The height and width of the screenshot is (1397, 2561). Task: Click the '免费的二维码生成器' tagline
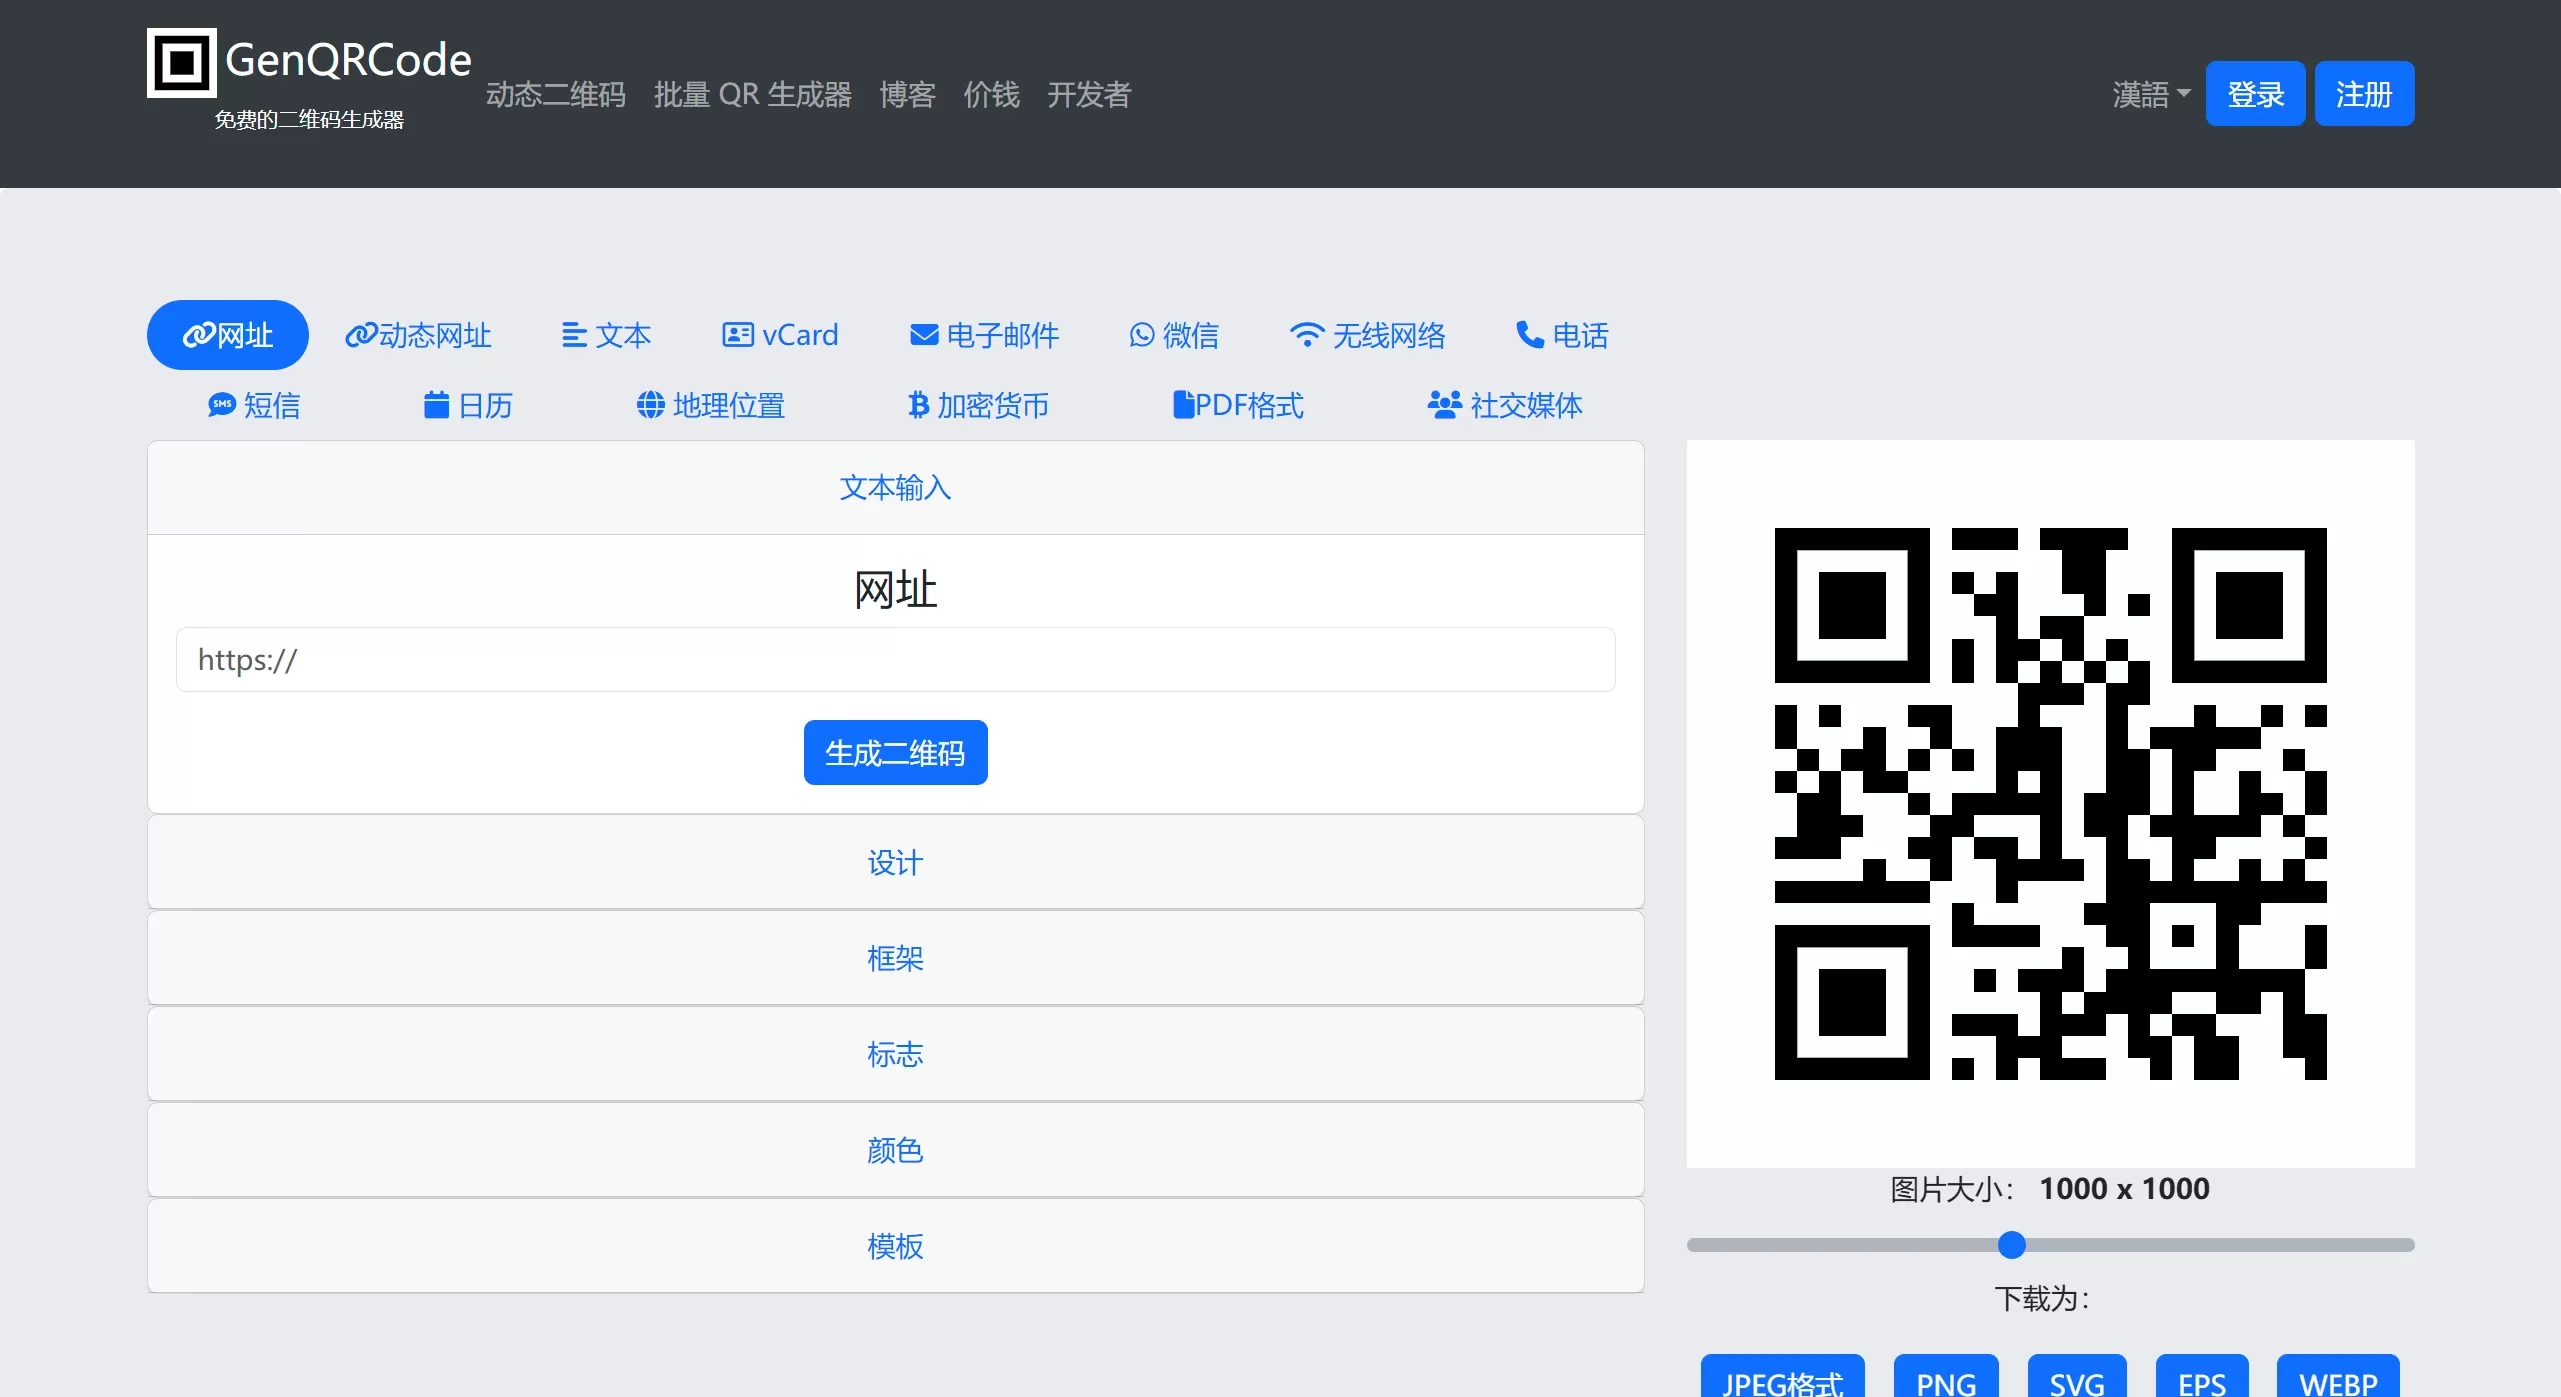point(309,120)
